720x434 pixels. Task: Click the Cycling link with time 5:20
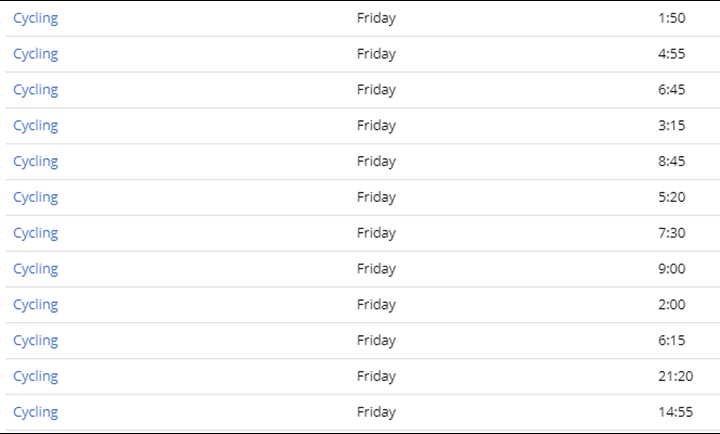click(x=35, y=197)
